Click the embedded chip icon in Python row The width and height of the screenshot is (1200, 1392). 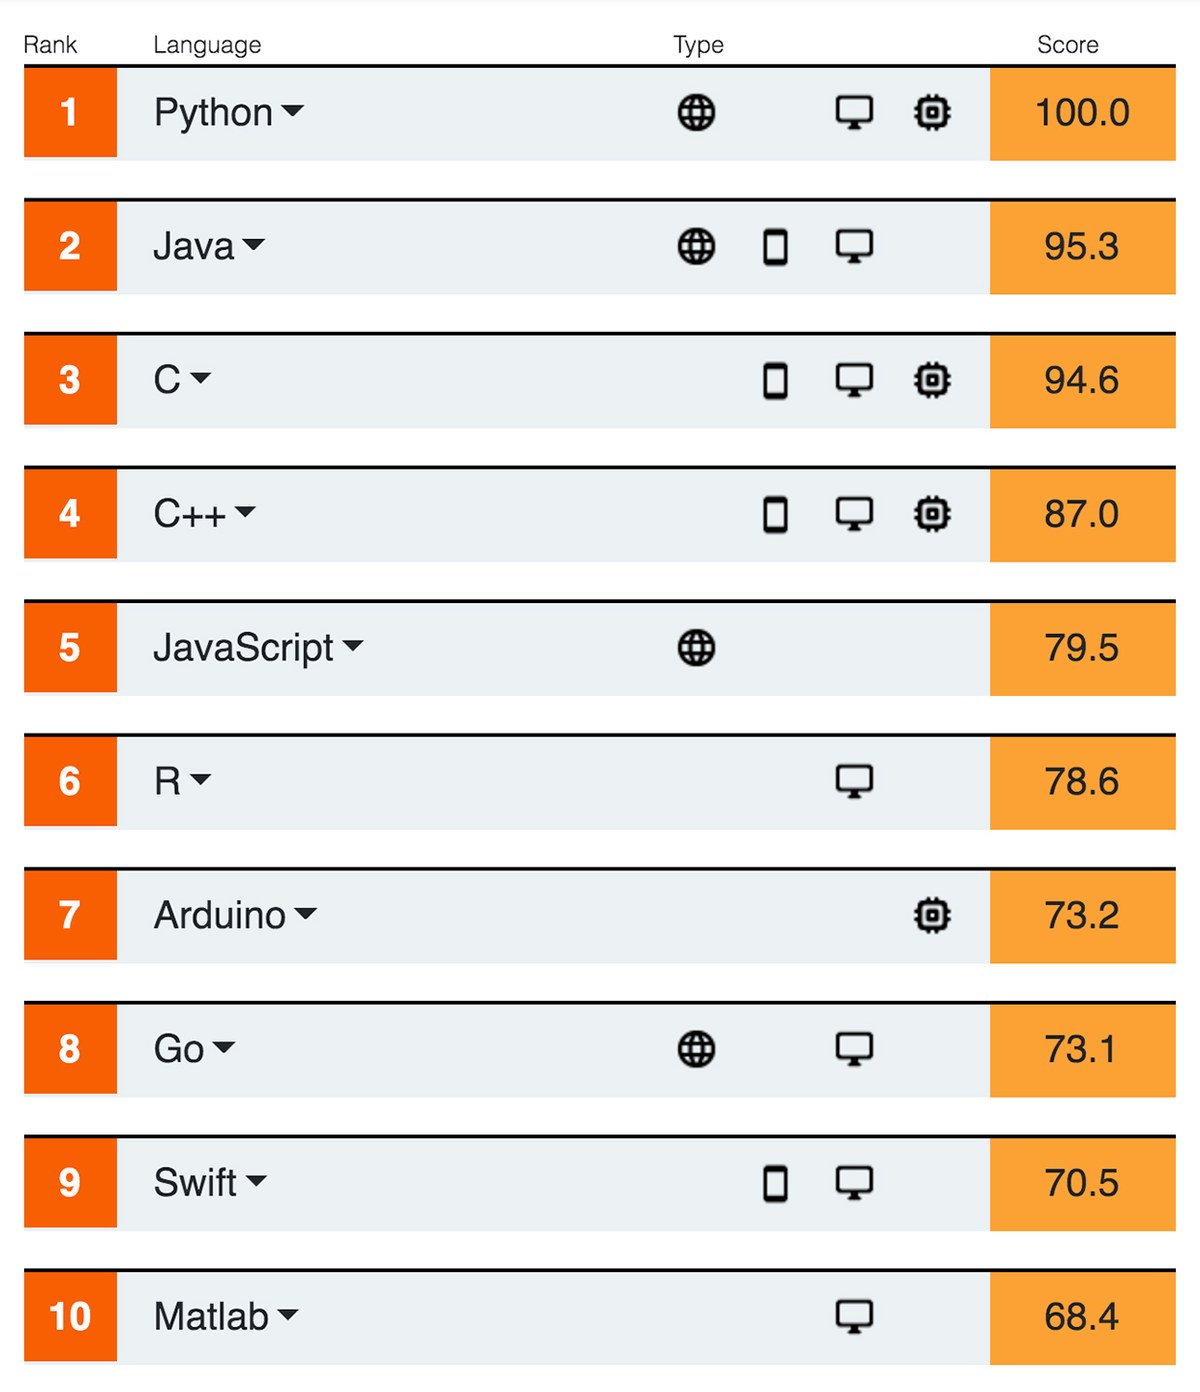click(x=932, y=113)
